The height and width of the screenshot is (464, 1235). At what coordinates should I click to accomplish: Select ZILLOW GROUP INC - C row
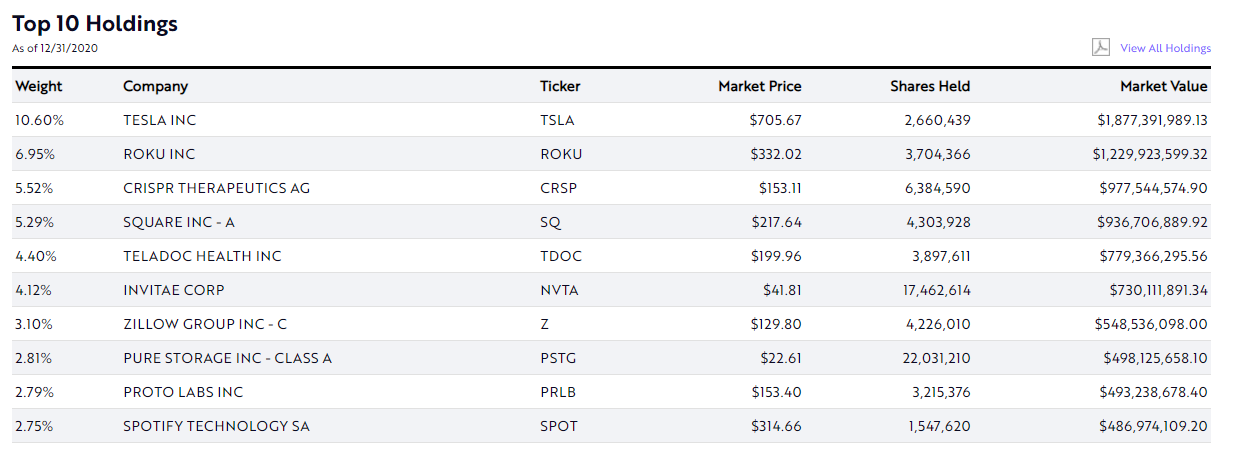click(x=611, y=324)
